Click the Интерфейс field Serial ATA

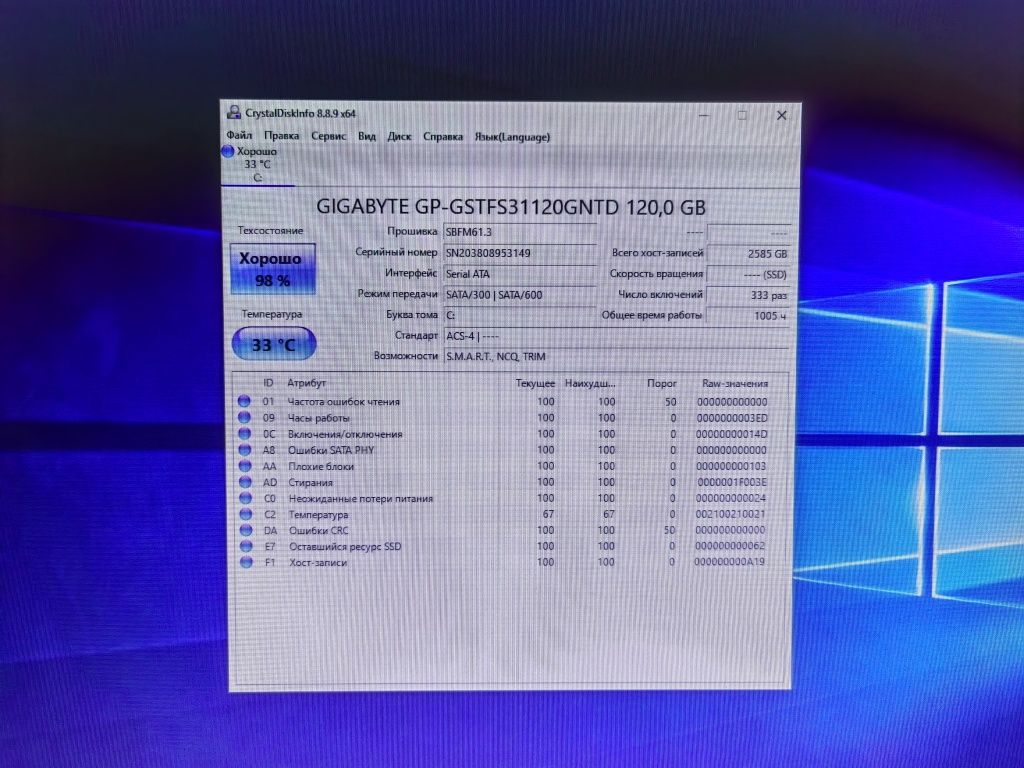point(519,274)
